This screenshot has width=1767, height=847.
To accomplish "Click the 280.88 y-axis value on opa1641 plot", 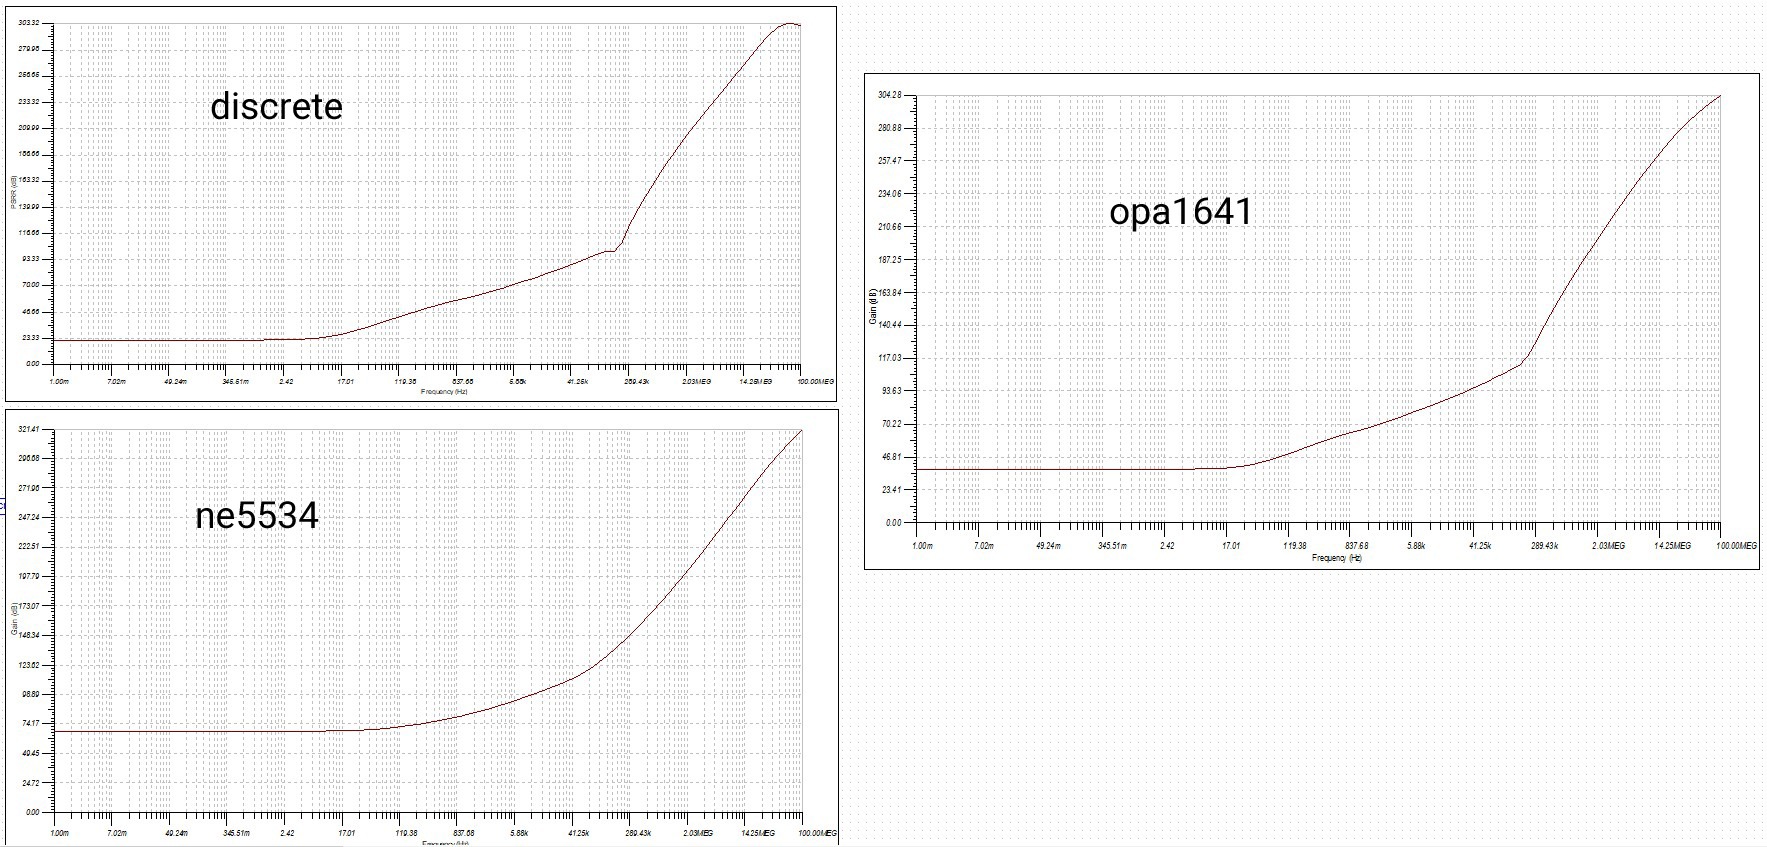I will (889, 128).
